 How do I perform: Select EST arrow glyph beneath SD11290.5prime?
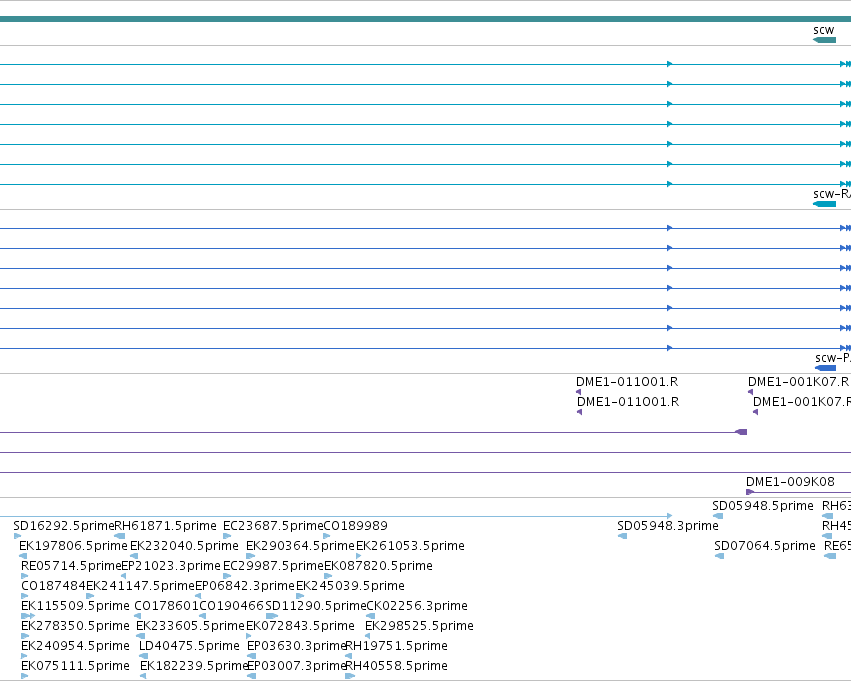pos(272,616)
